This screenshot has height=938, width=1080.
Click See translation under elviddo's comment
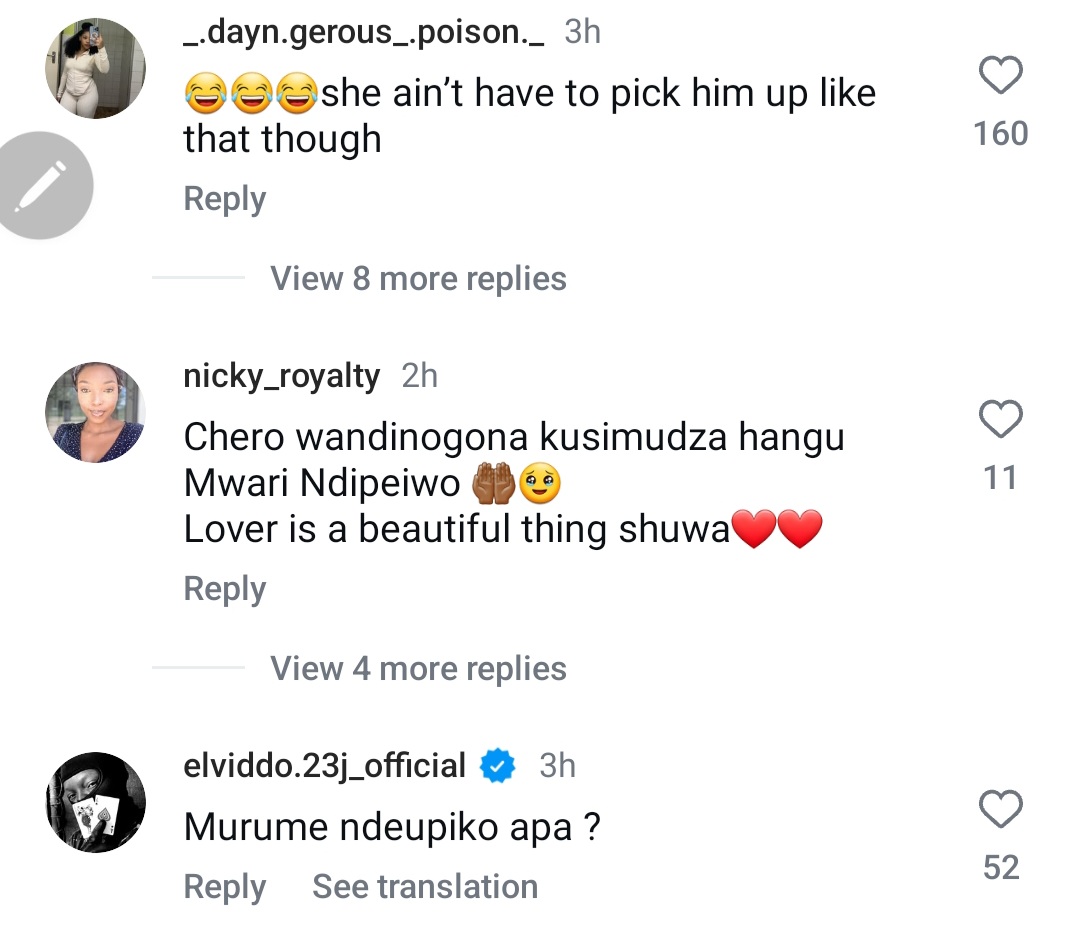coord(425,887)
